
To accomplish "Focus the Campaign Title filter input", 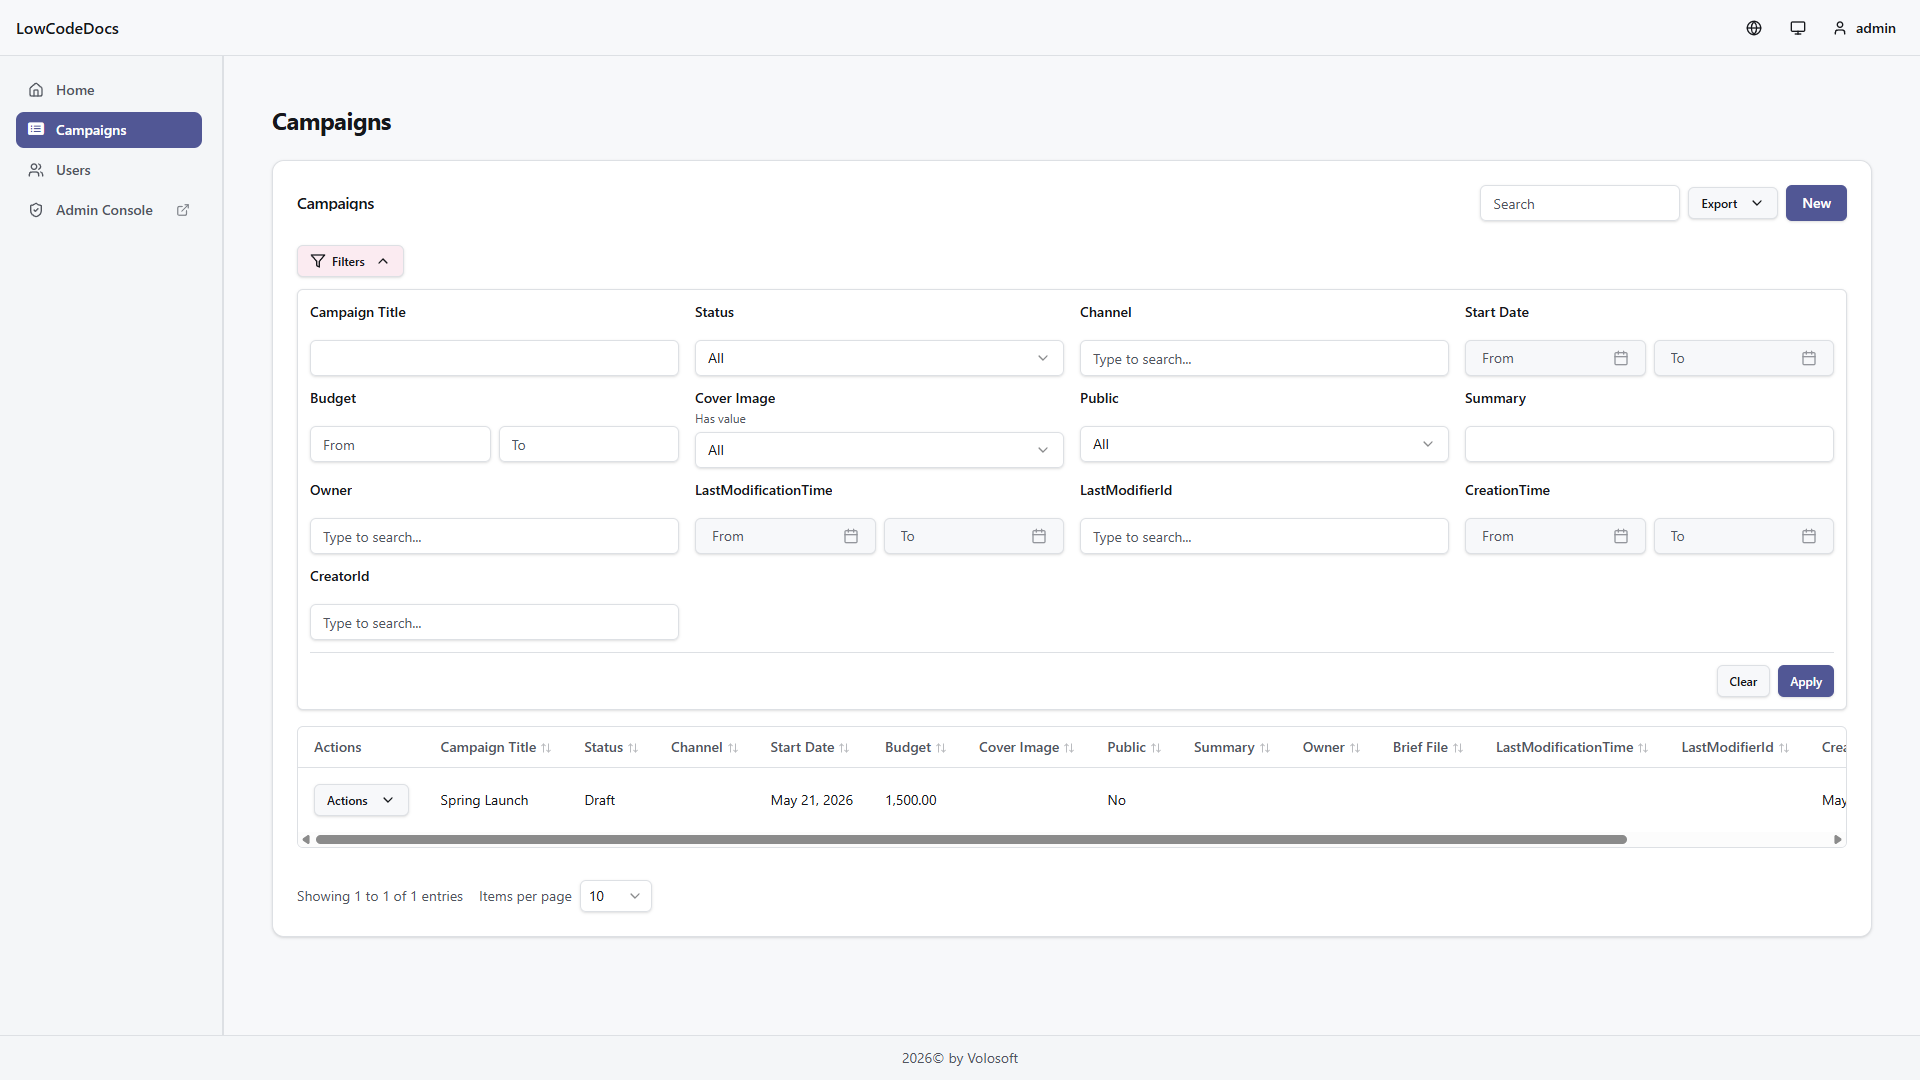I will click(x=494, y=358).
